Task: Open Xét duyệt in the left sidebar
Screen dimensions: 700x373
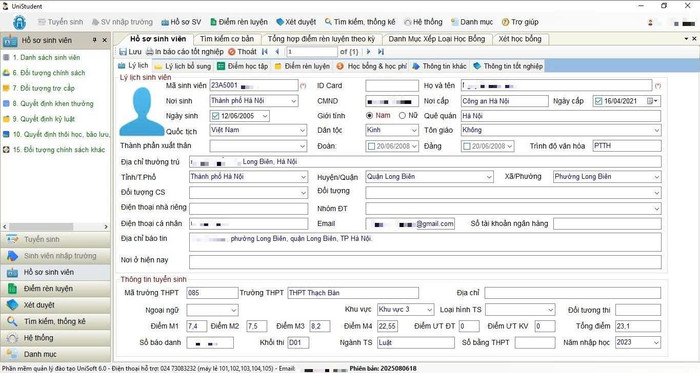Action: pyautogui.click(x=55, y=305)
